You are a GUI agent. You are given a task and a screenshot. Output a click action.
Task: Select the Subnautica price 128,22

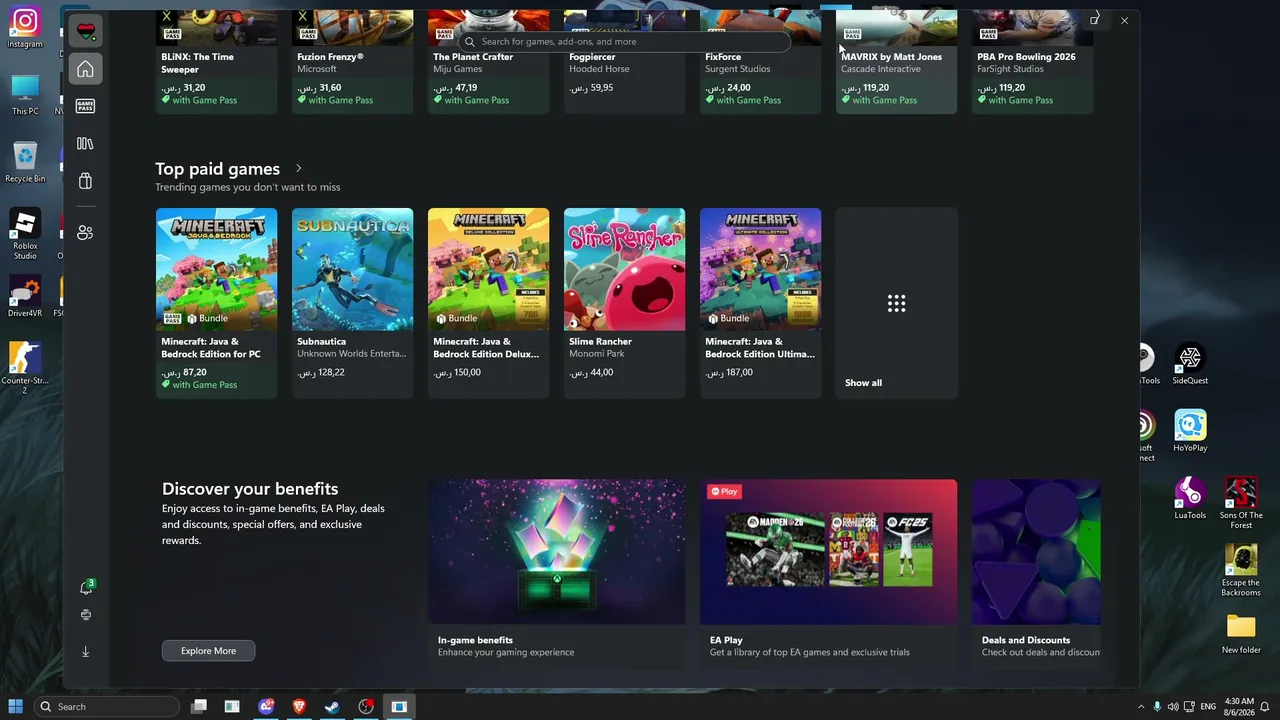click(321, 372)
